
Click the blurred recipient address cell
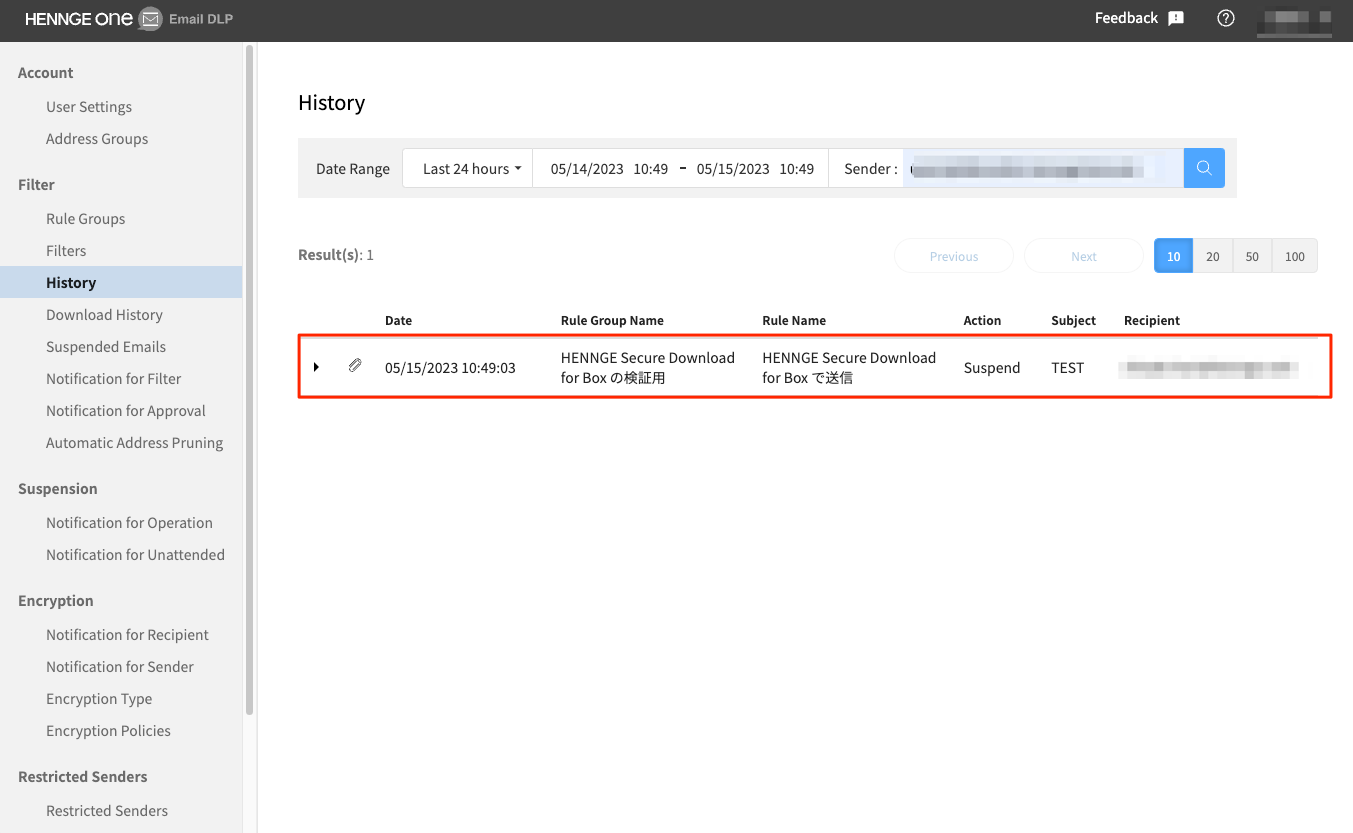(x=1210, y=368)
